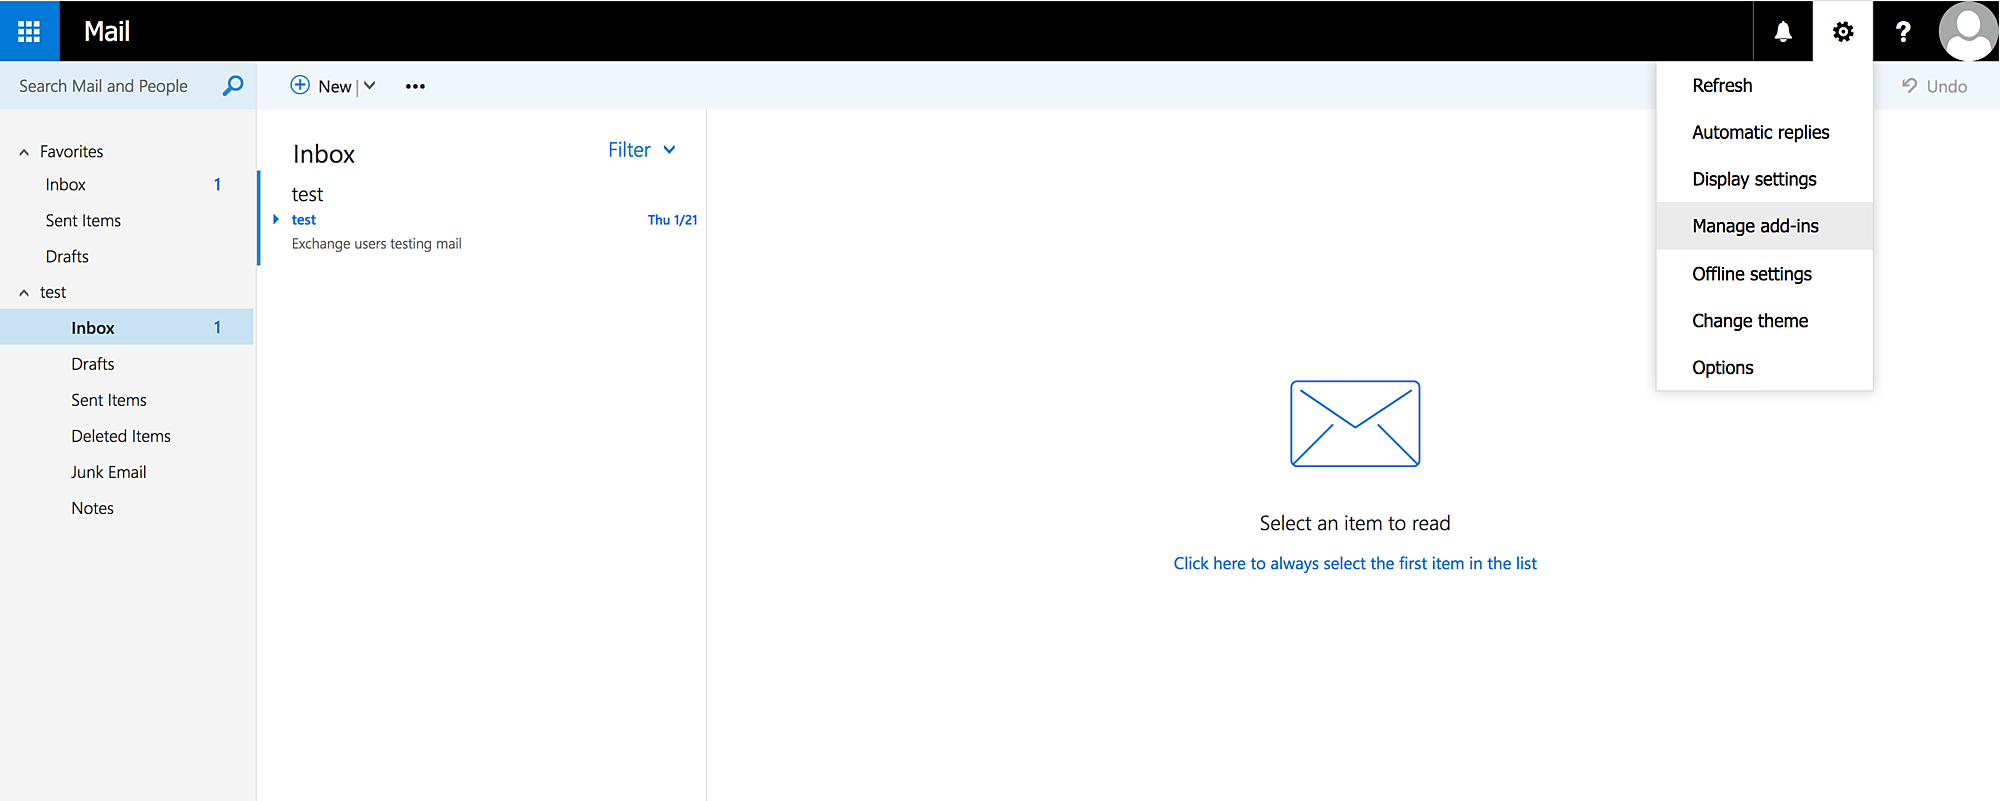Open Display settings
Image resolution: width=2000 pixels, height=801 pixels.
(1764, 180)
